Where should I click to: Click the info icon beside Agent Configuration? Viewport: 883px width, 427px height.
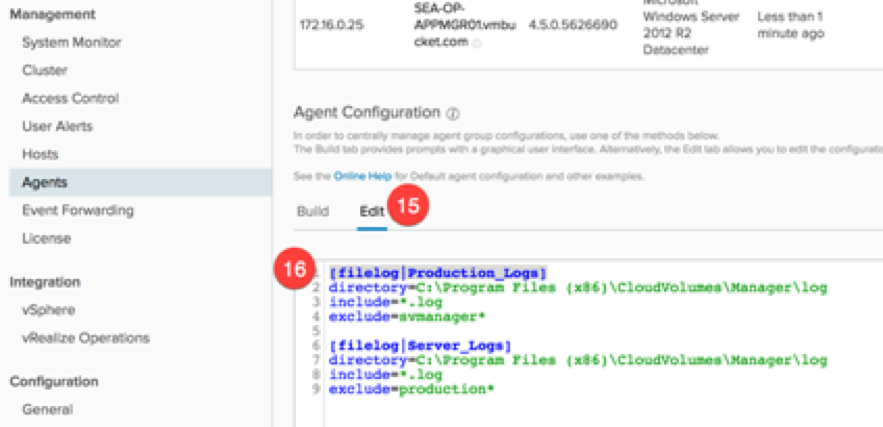tap(453, 114)
